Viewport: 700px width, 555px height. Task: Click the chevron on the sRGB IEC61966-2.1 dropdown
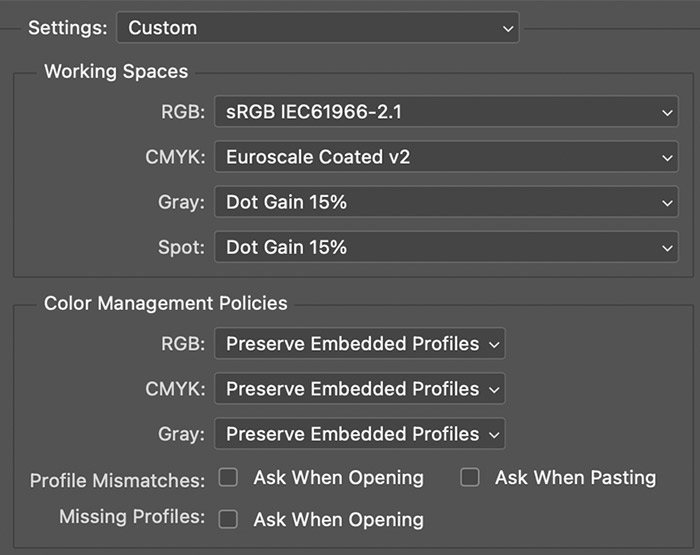click(x=667, y=114)
